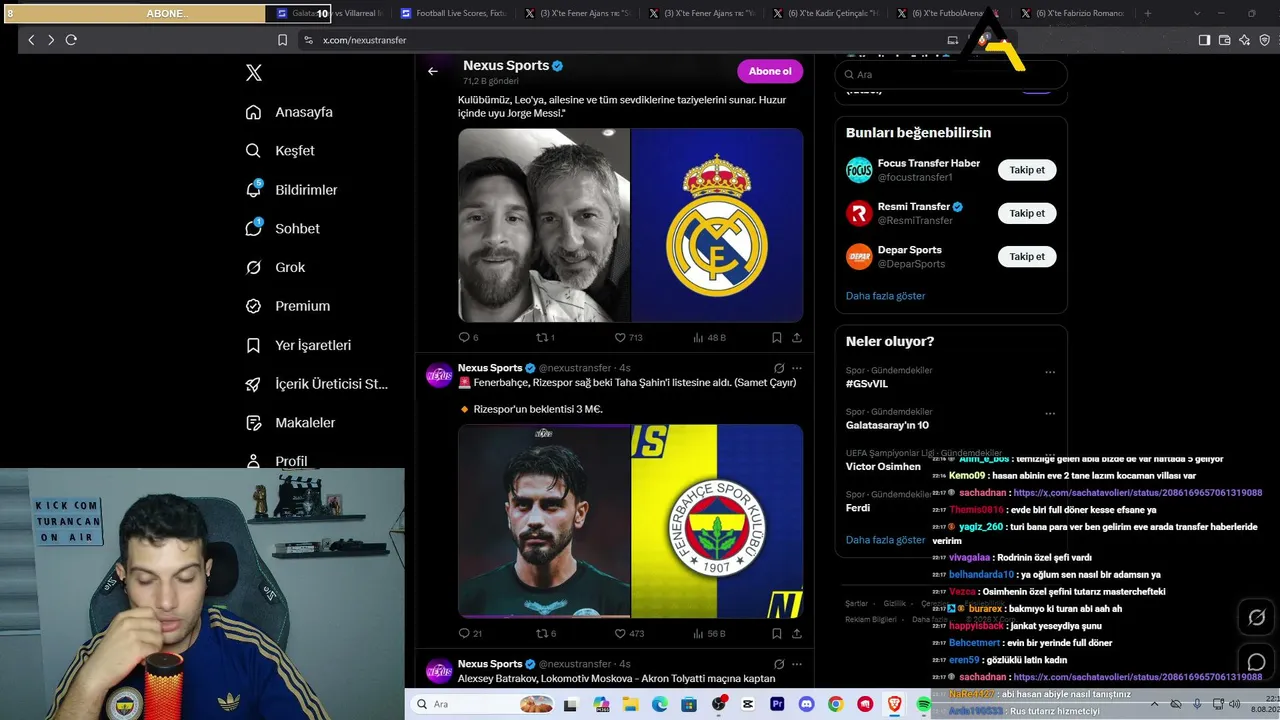The height and width of the screenshot is (720, 1280).
Task: Click the browser back button
Action: click(31, 40)
